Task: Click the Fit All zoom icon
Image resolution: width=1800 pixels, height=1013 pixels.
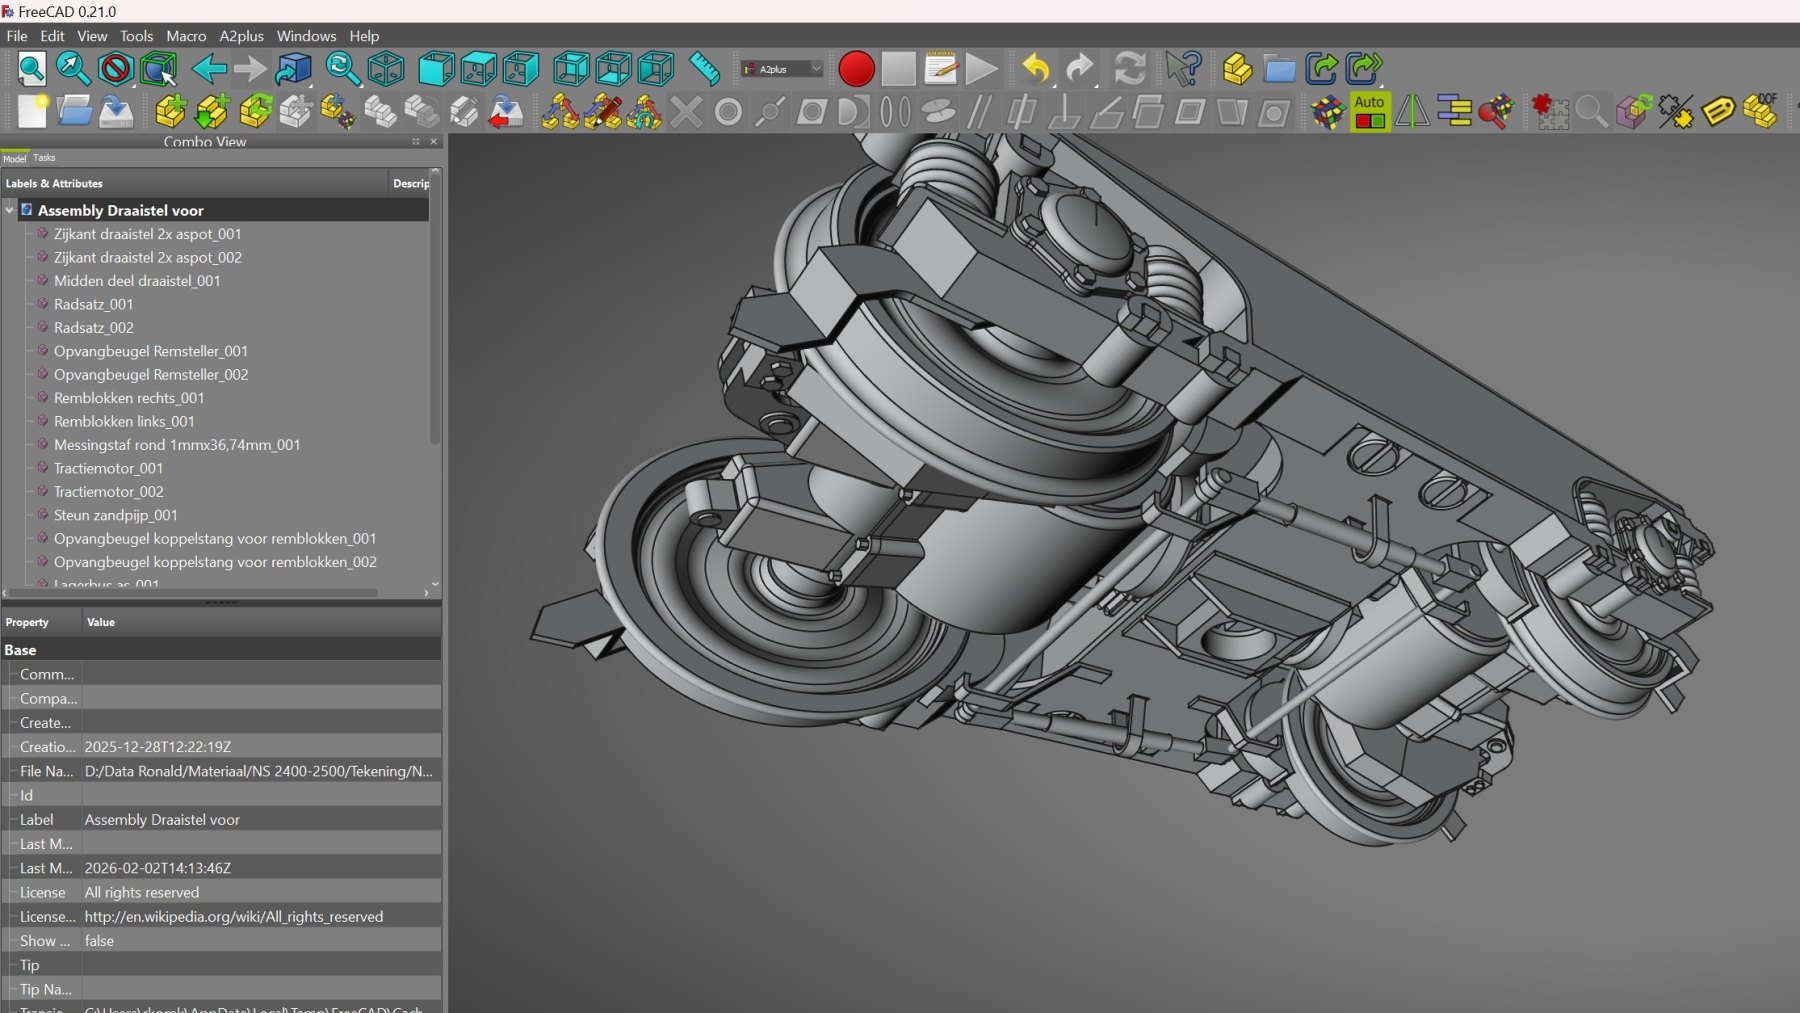Action: (x=31, y=69)
